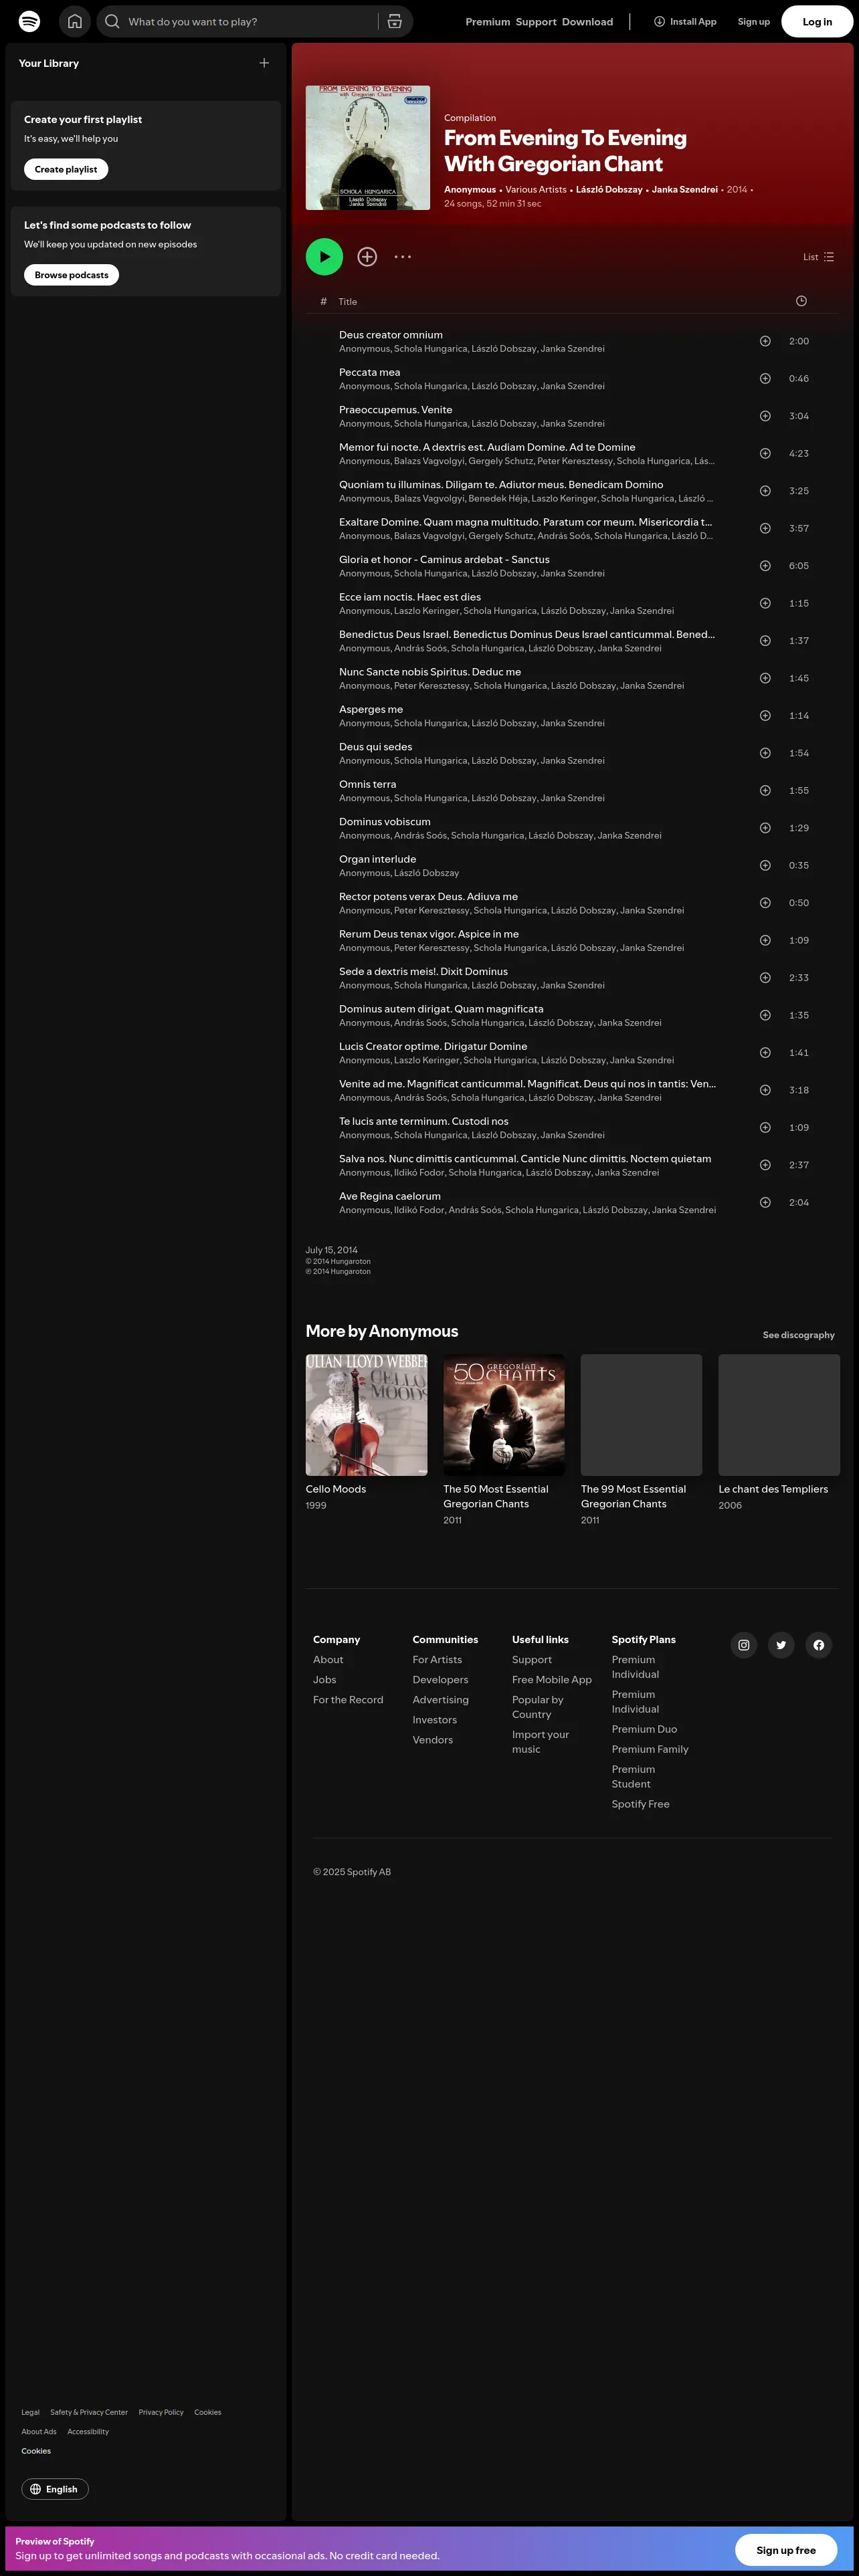Image resolution: width=859 pixels, height=2576 pixels.
Task: Add Asperges me to Liked Songs
Action: point(765,716)
